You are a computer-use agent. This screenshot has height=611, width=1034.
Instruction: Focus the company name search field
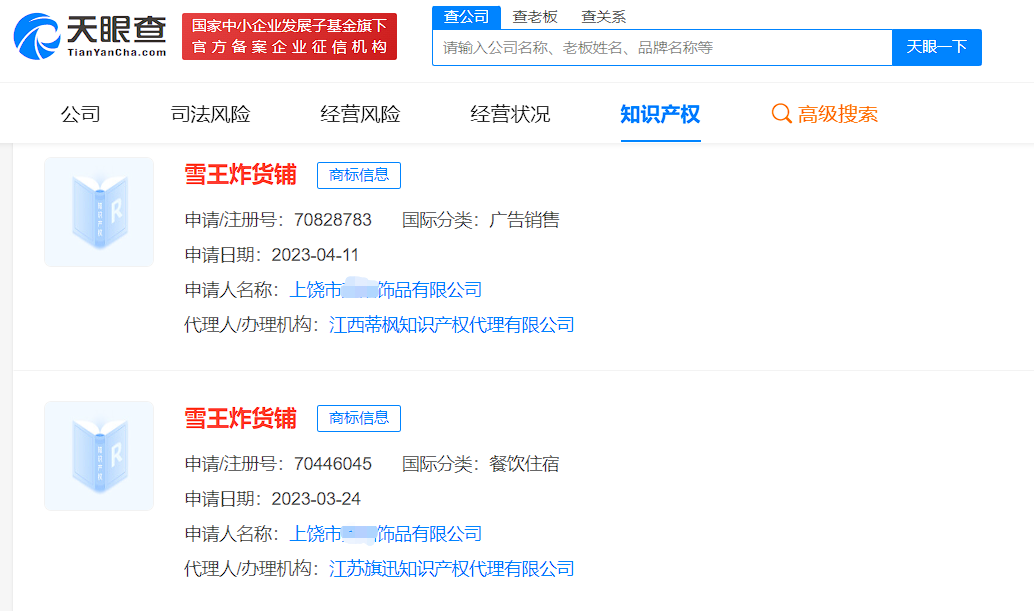click(x=662, y=47)
